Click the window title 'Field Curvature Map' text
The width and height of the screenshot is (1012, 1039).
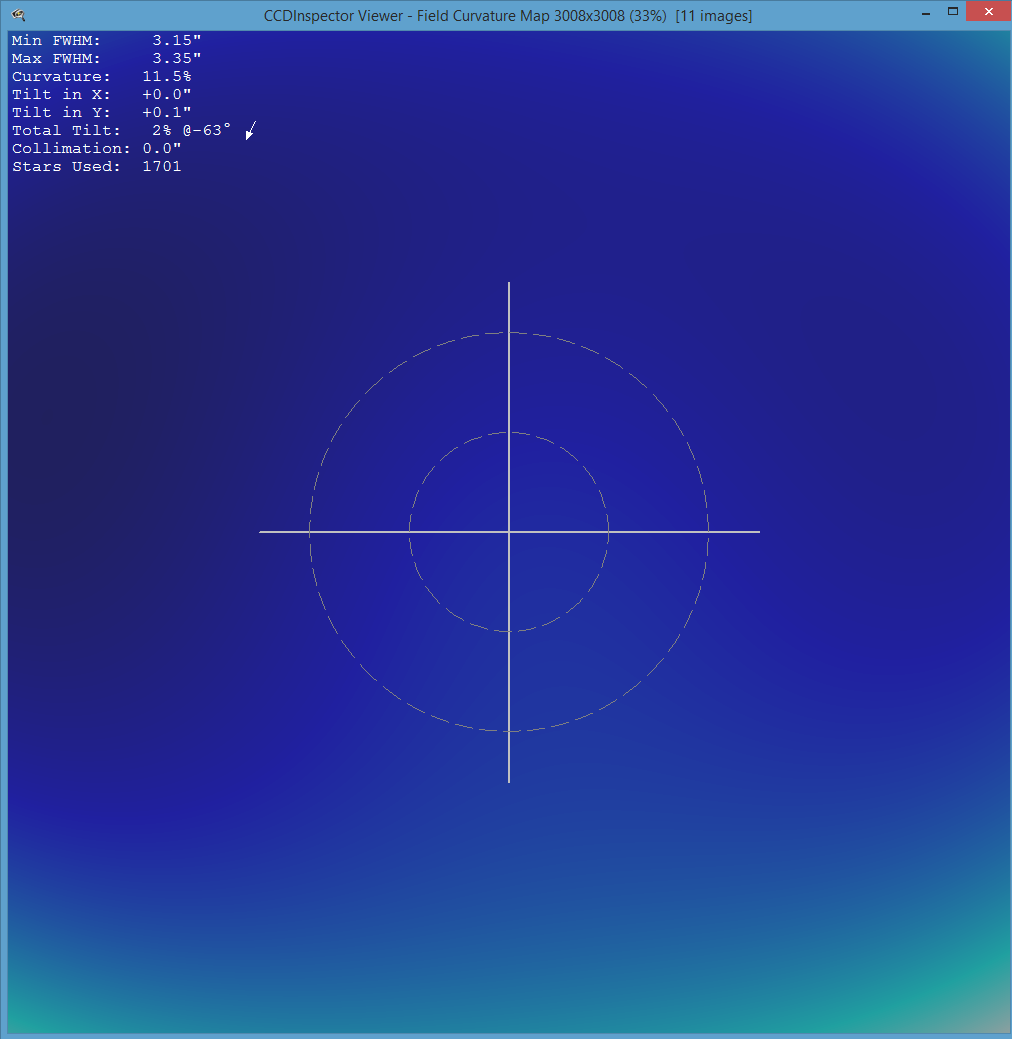(483, 16)
